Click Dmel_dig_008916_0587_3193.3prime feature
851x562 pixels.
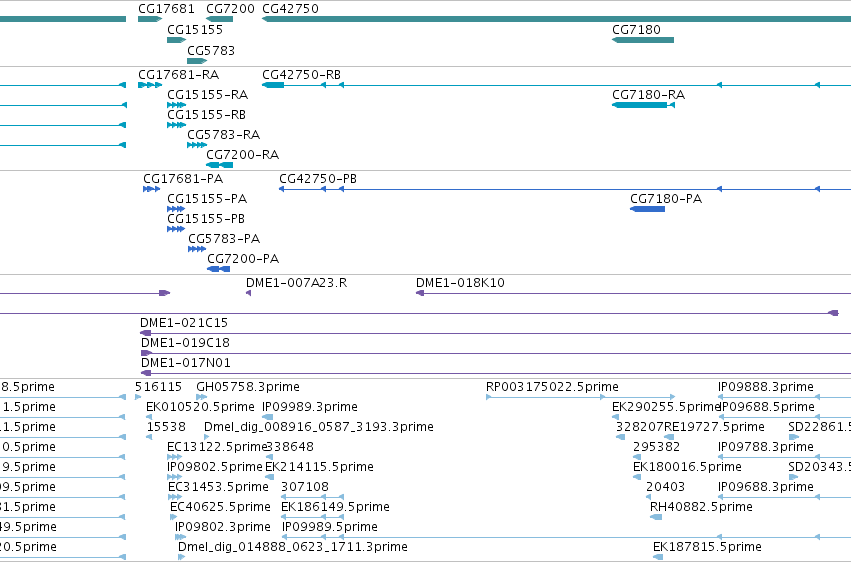207,437
